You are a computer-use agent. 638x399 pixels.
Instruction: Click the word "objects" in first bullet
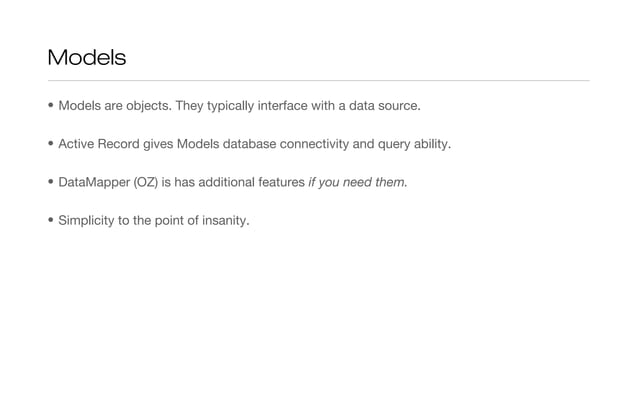tap(149, 106)
